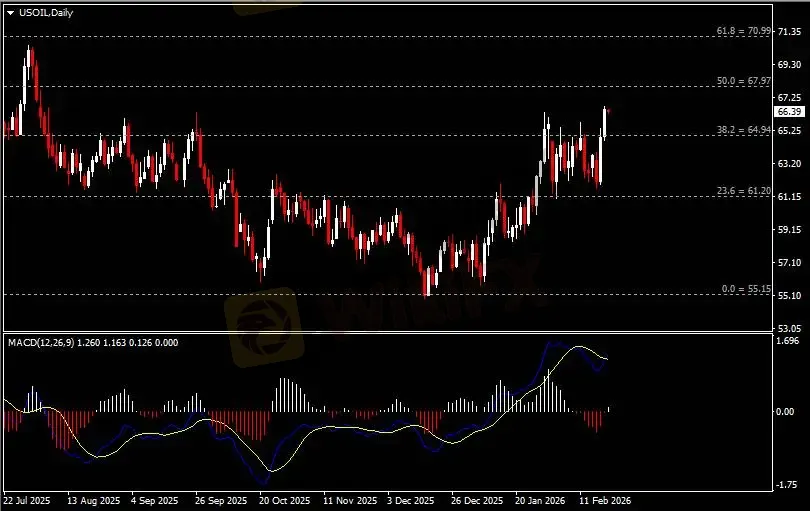Click the 61.8 = 70.99 Fibonacci label
810x511 pixels.
(744, 32)
